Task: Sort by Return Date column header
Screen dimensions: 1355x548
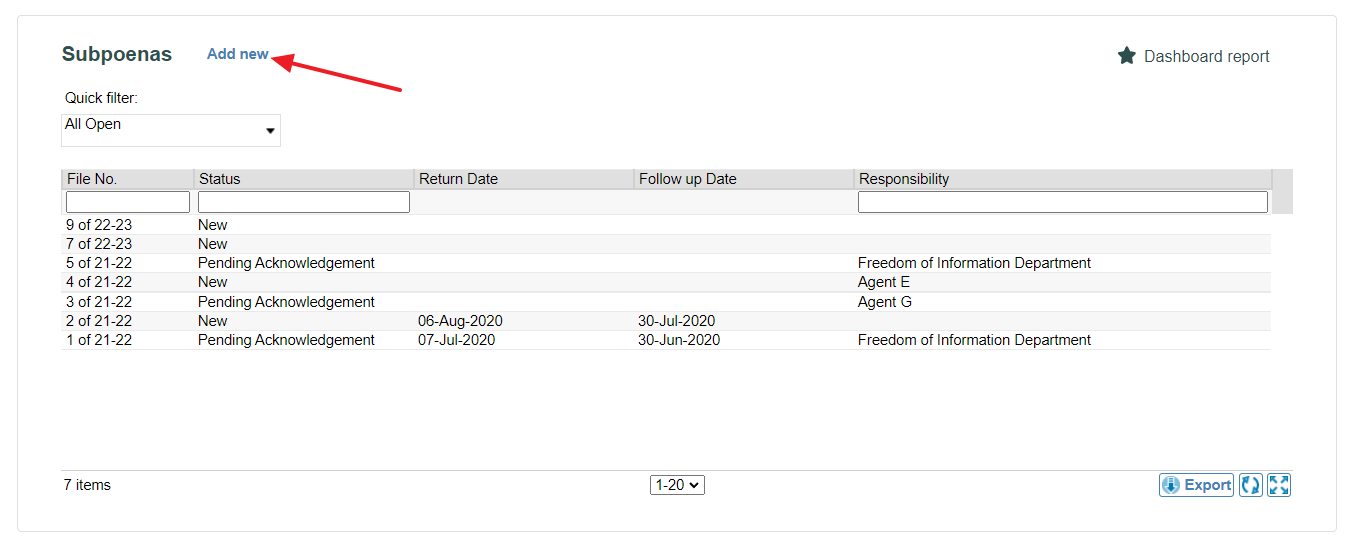Action: (x=458, y=179)
